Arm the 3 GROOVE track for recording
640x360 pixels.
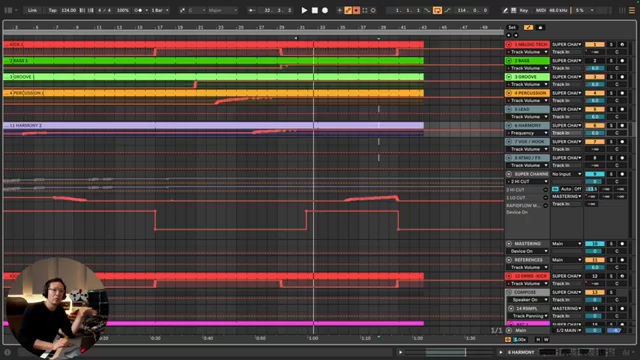622,77
